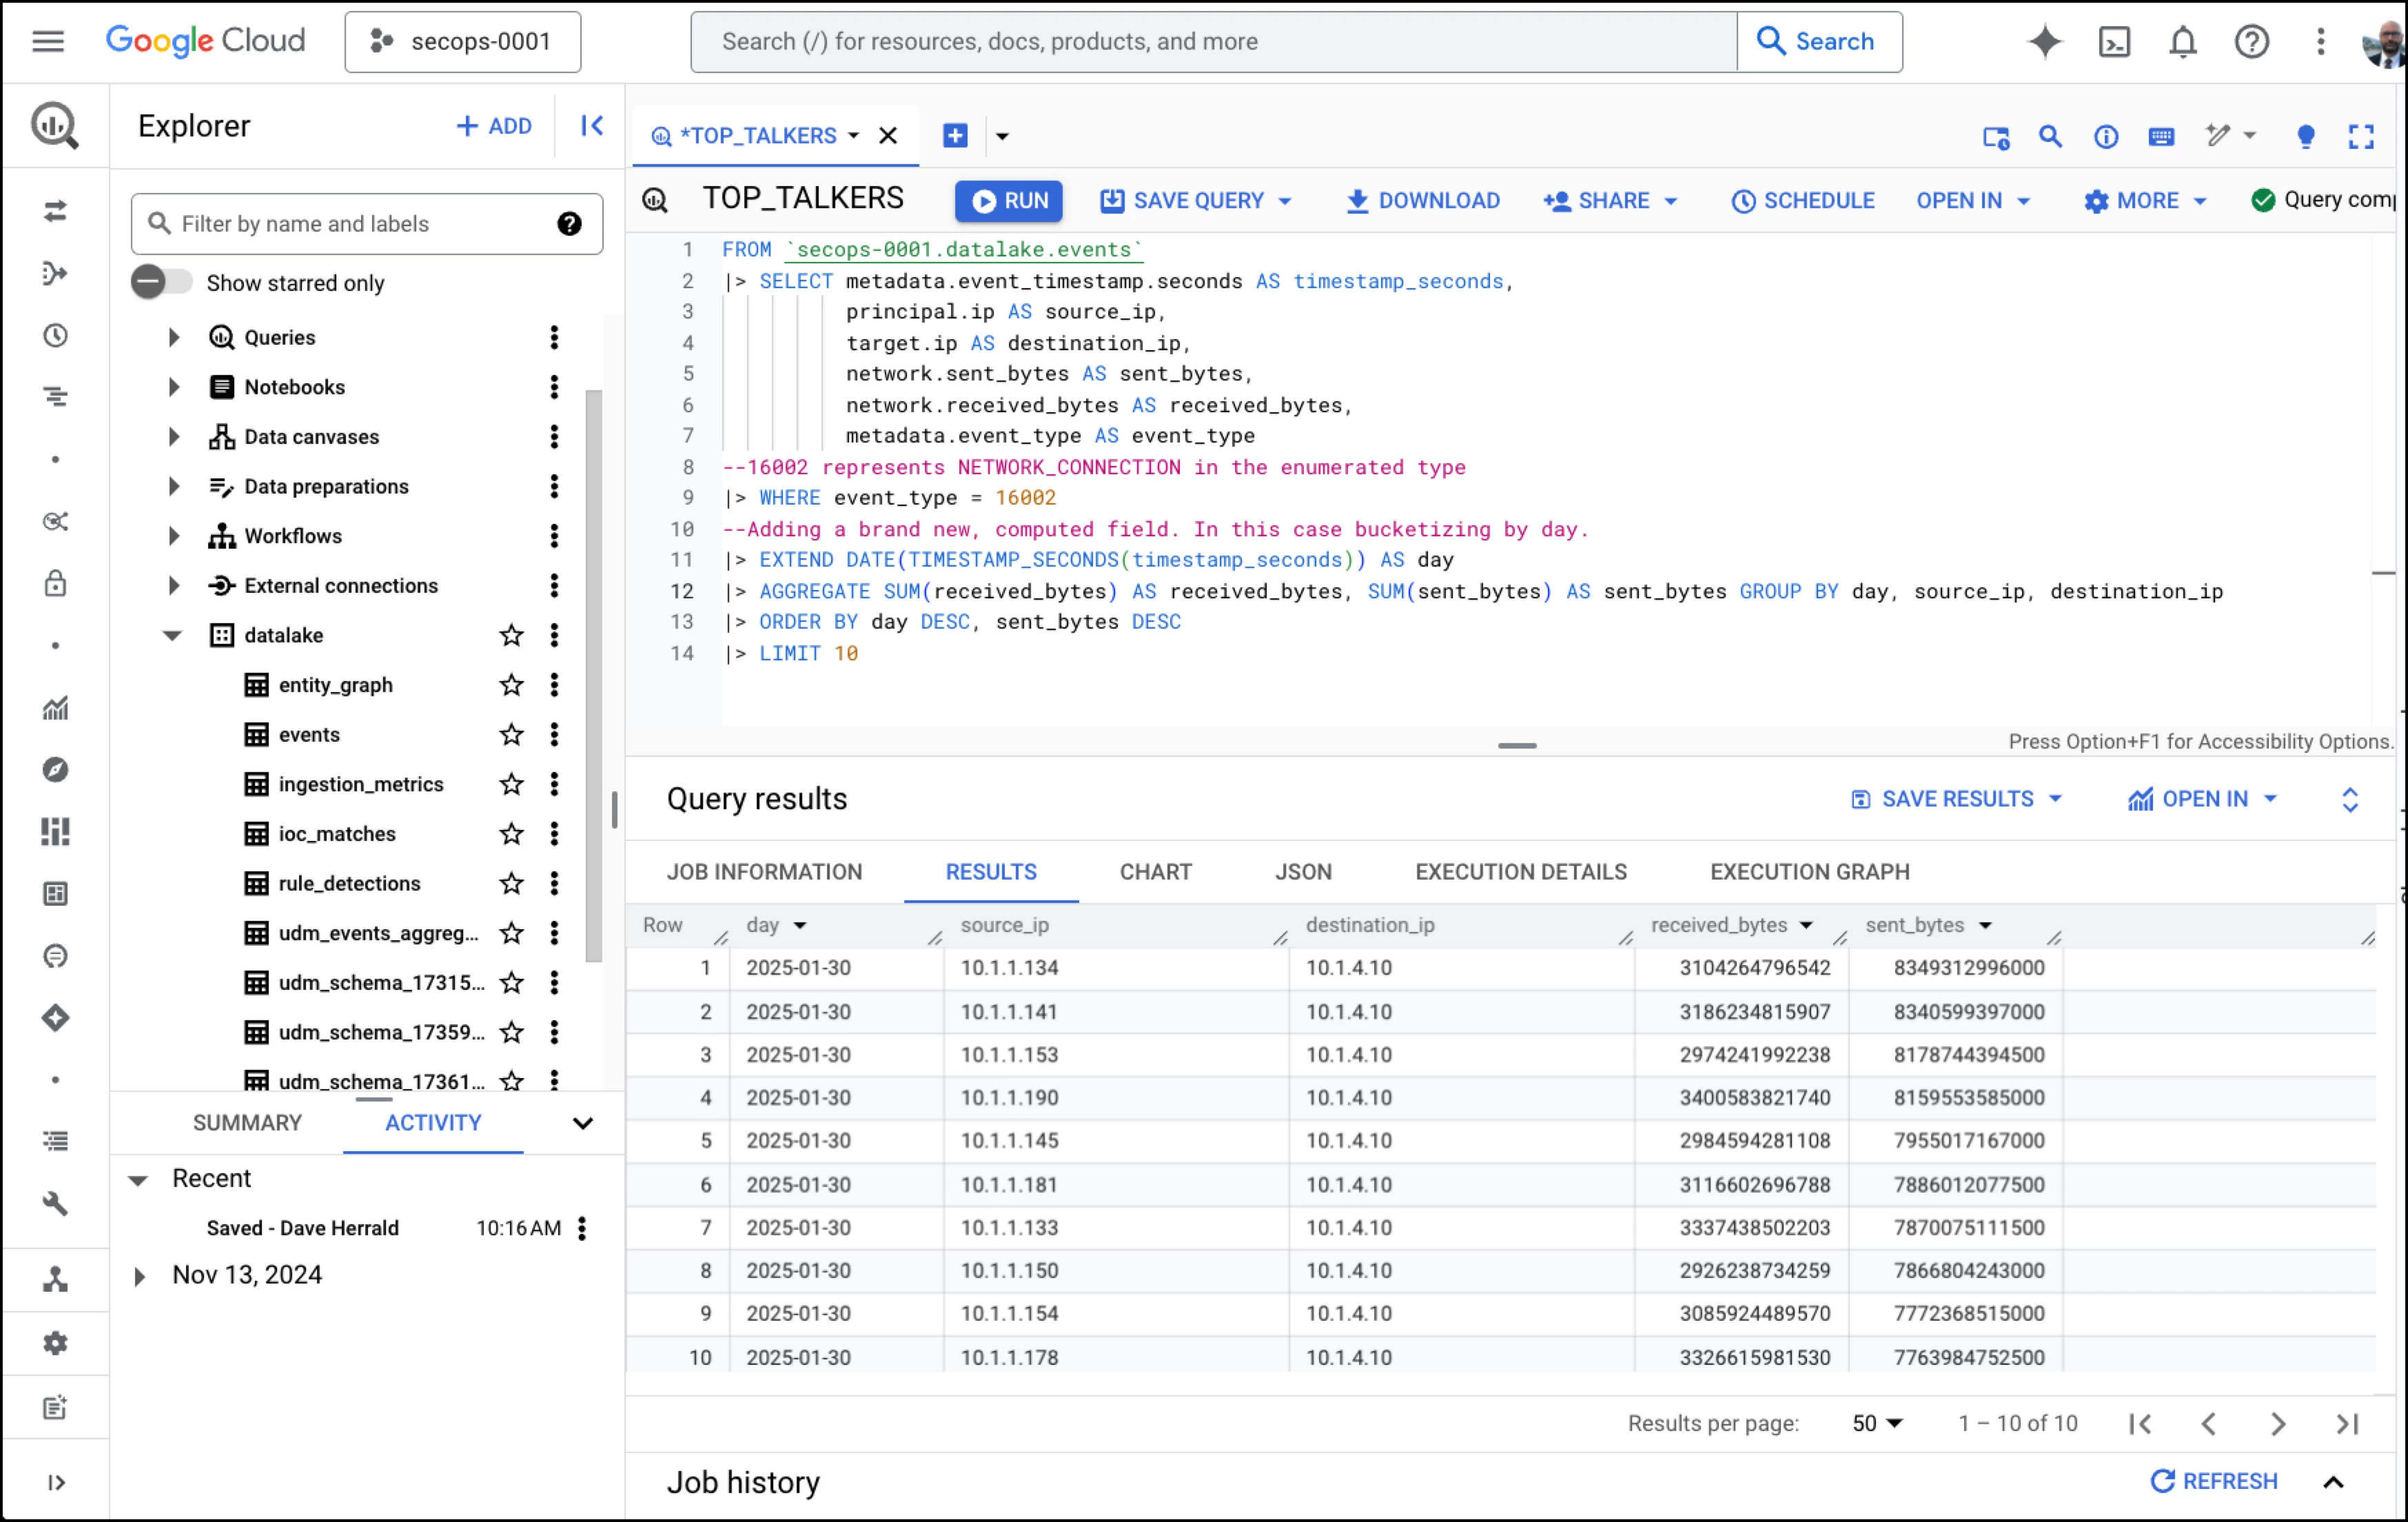This screenshot has width=2408, height=1522.
Task: Open the vertical dots settings menu in header
Action: [x=2321, y=41]
